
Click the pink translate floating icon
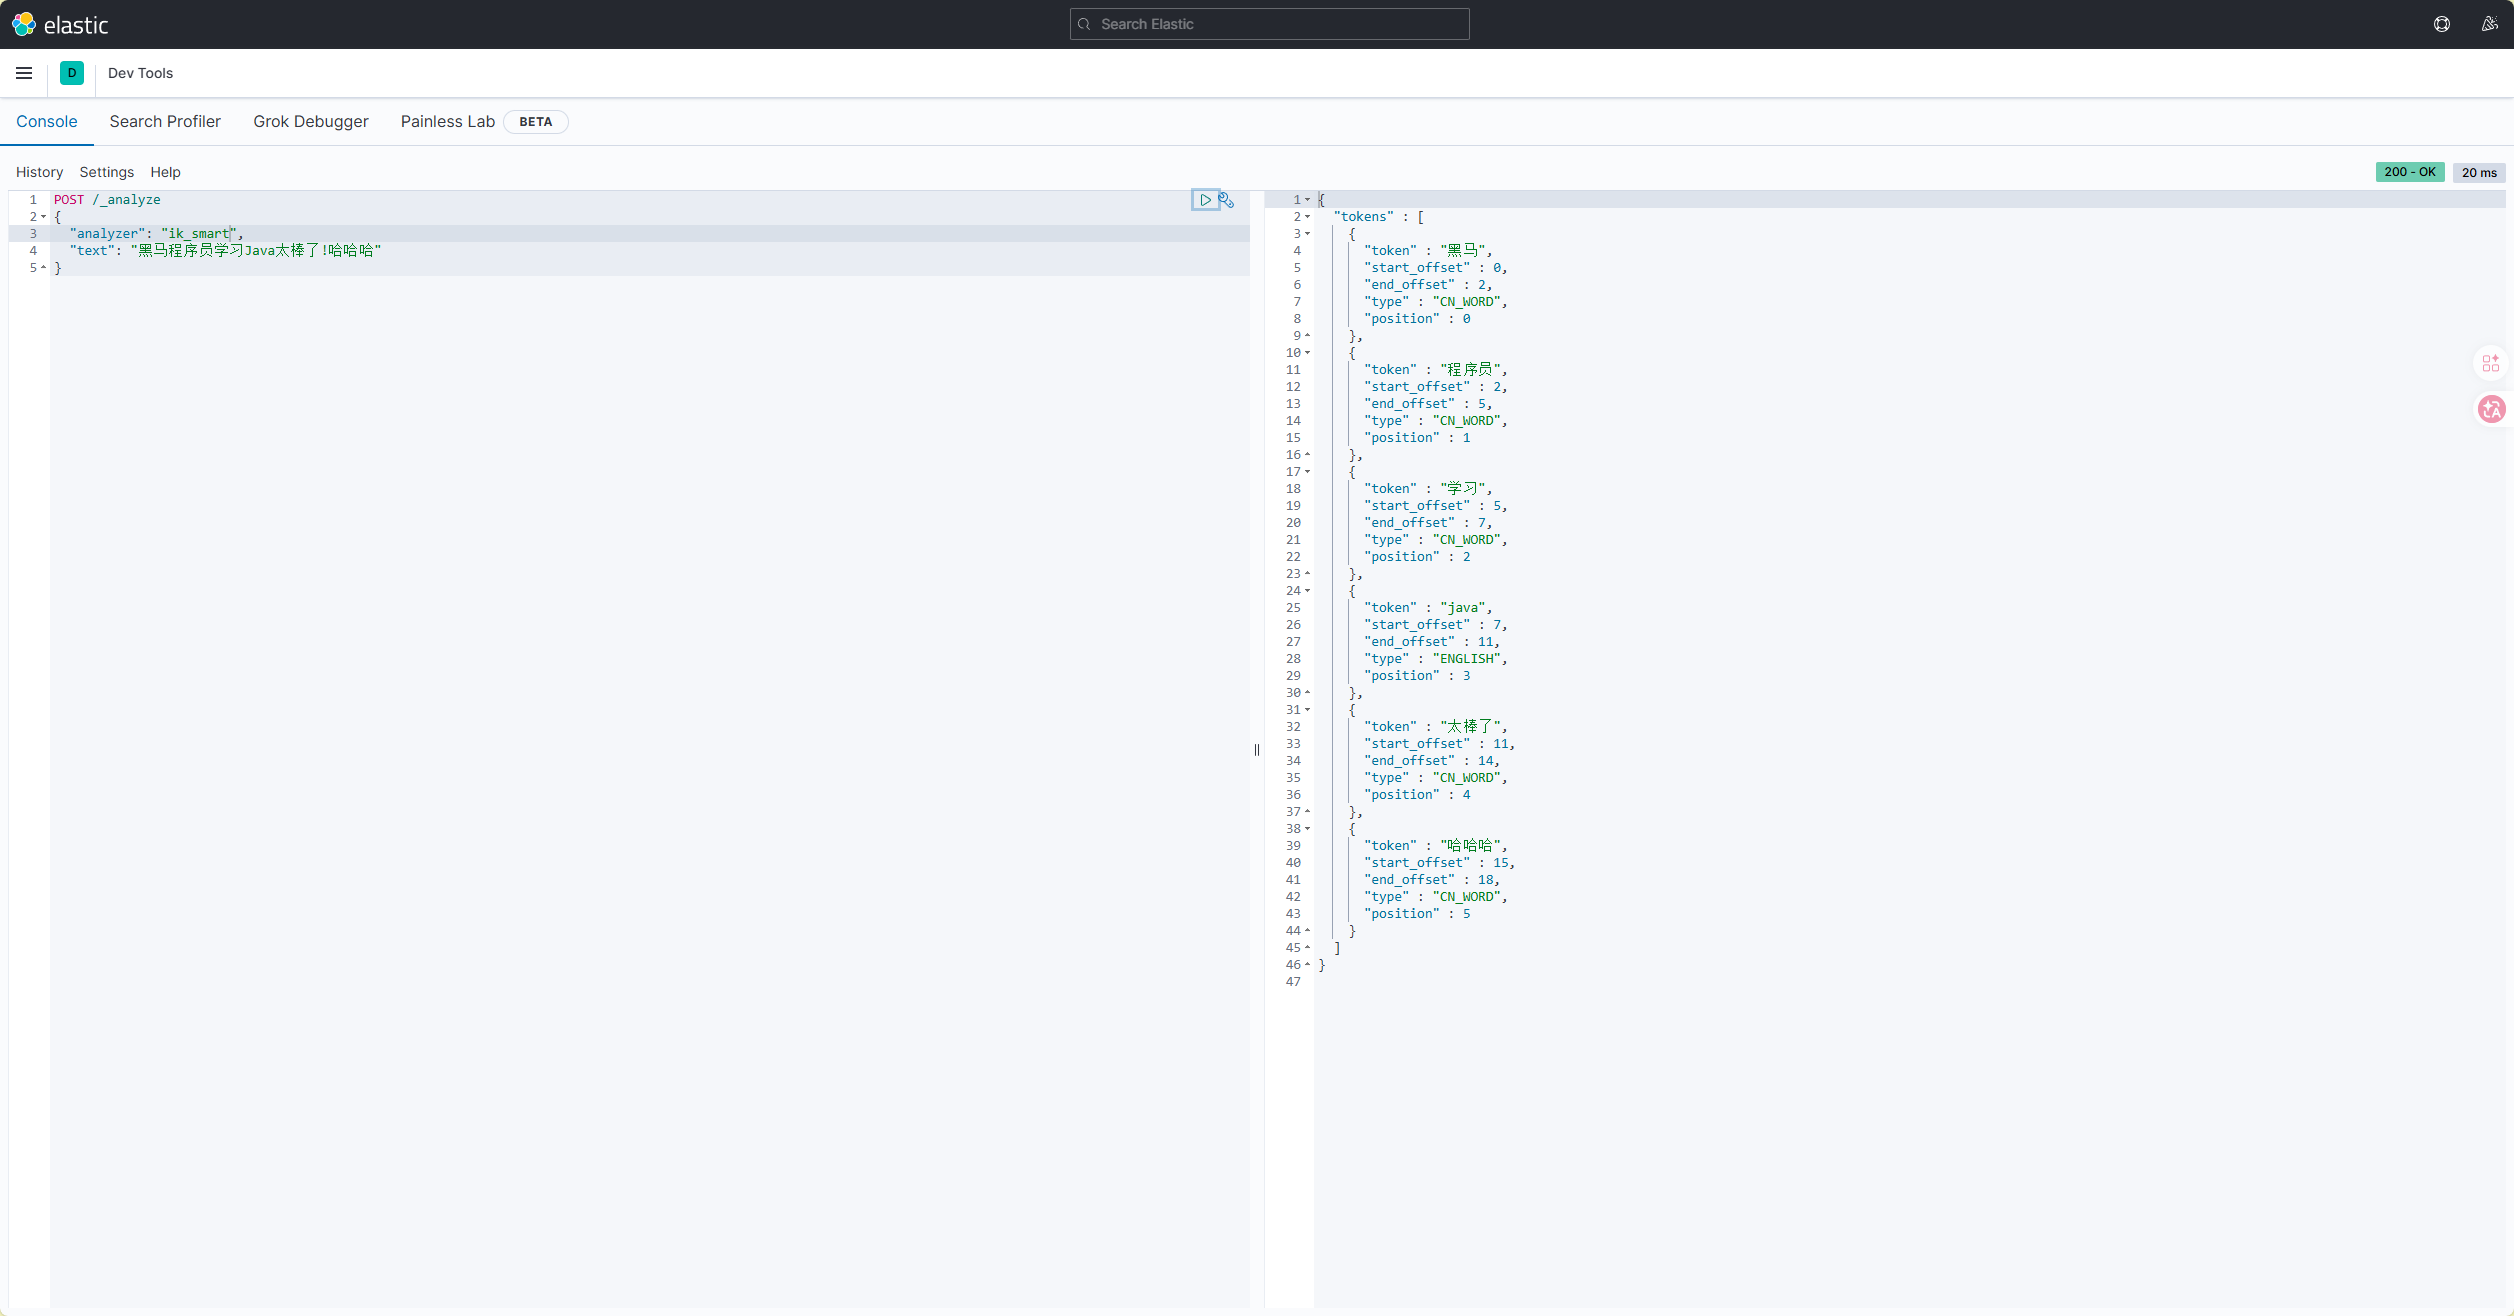2491,409
